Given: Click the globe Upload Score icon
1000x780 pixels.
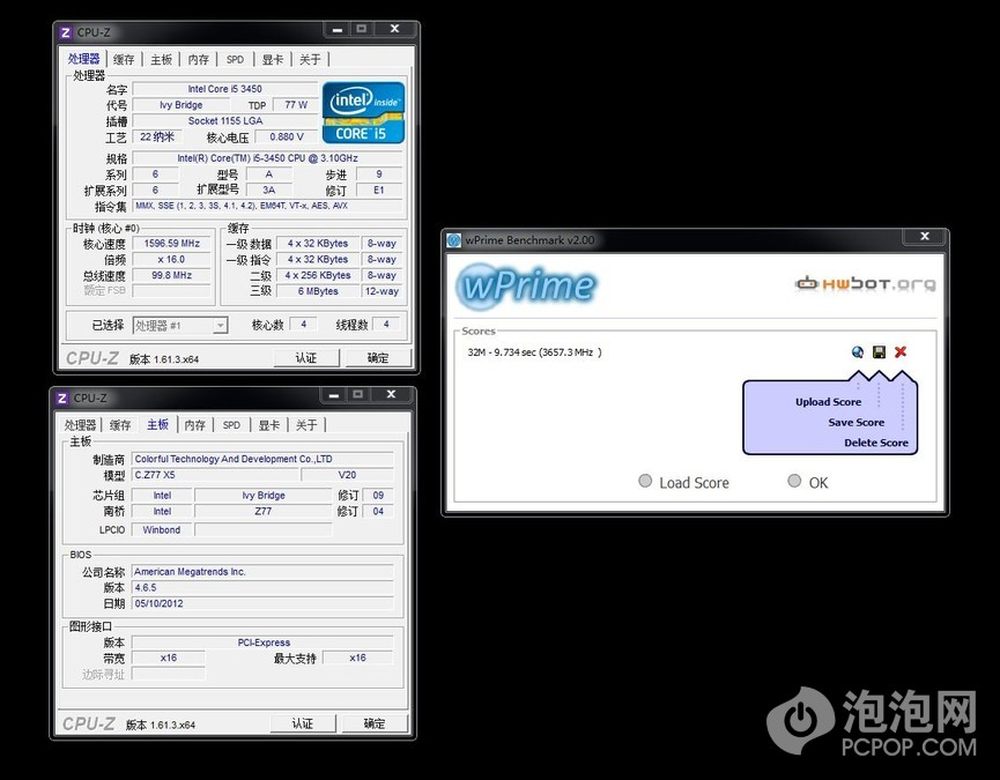Looking at the screenshot, I should pos(858,352).
